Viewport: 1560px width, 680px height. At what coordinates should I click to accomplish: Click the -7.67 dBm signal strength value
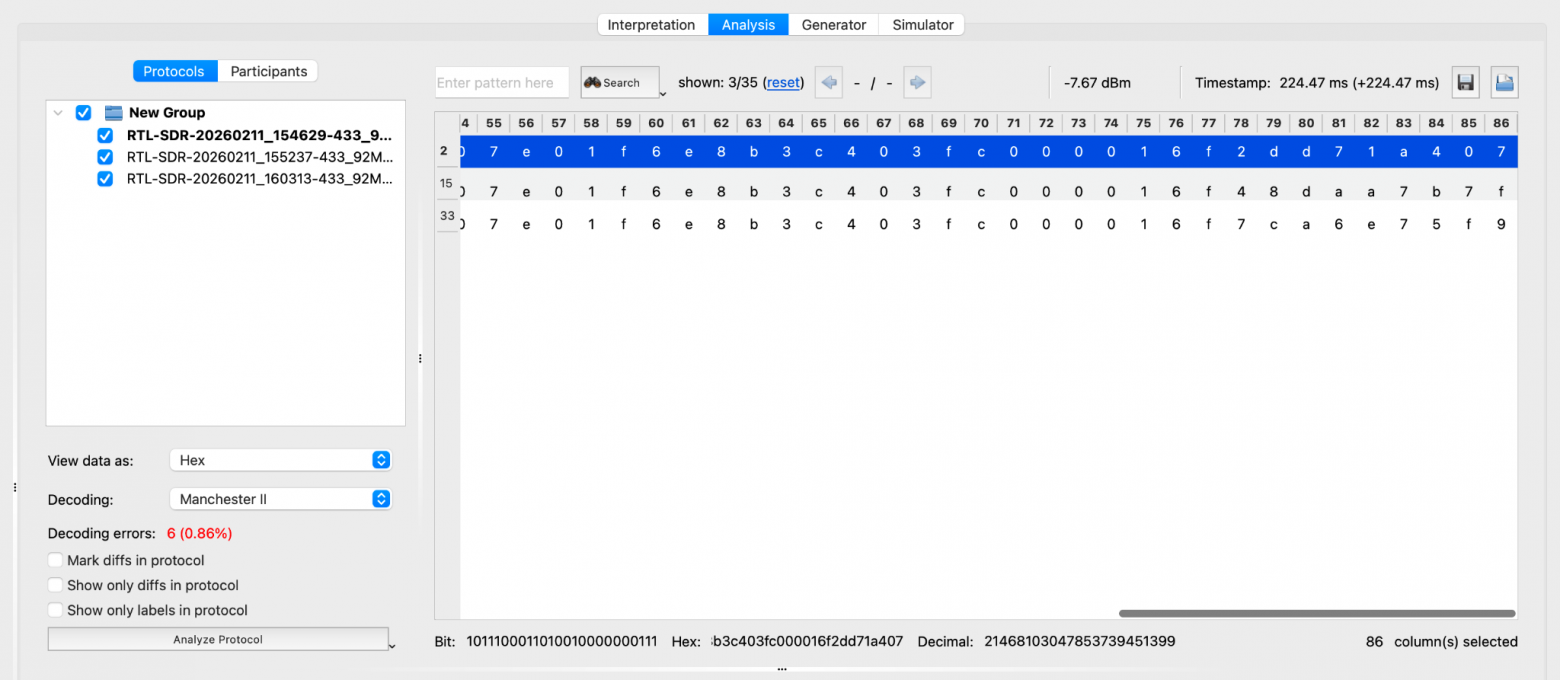click(1097, 83)
